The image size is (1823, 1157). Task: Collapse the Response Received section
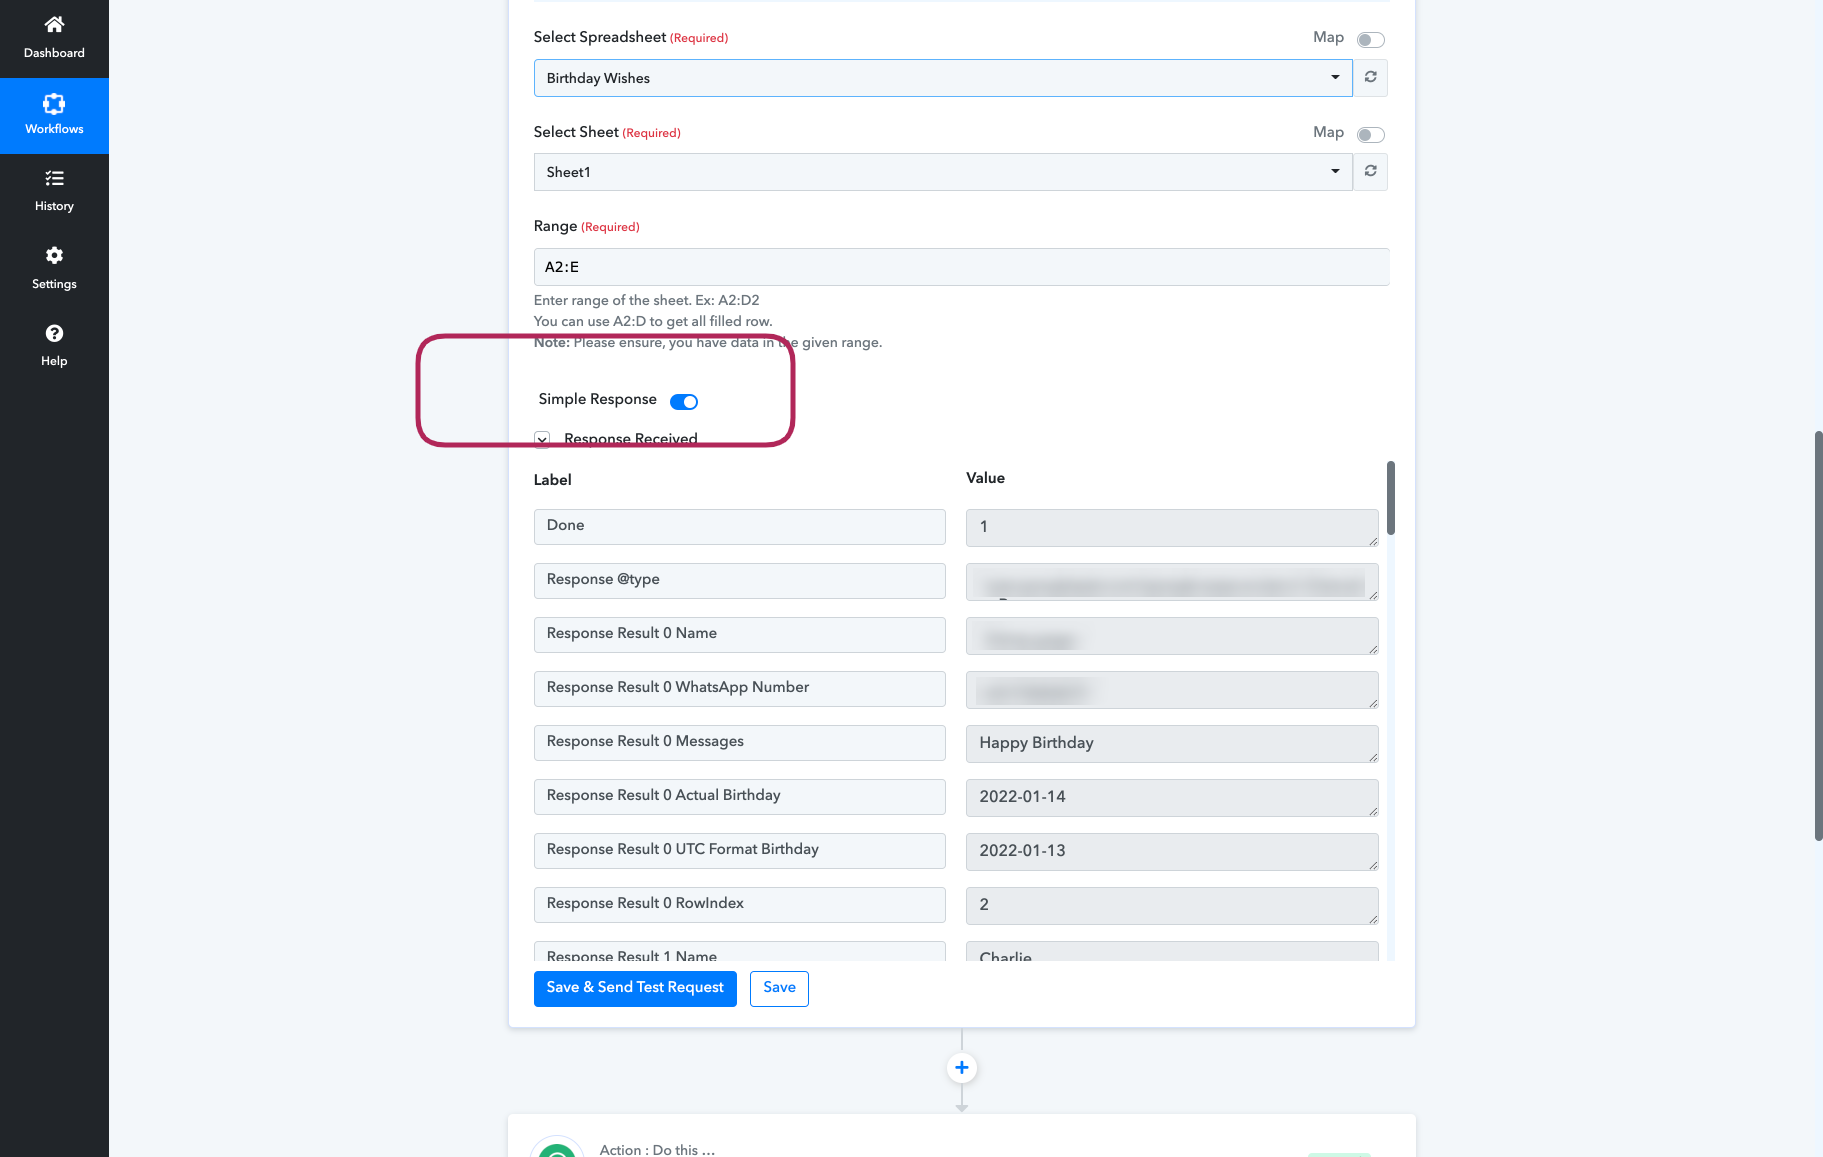542,439
